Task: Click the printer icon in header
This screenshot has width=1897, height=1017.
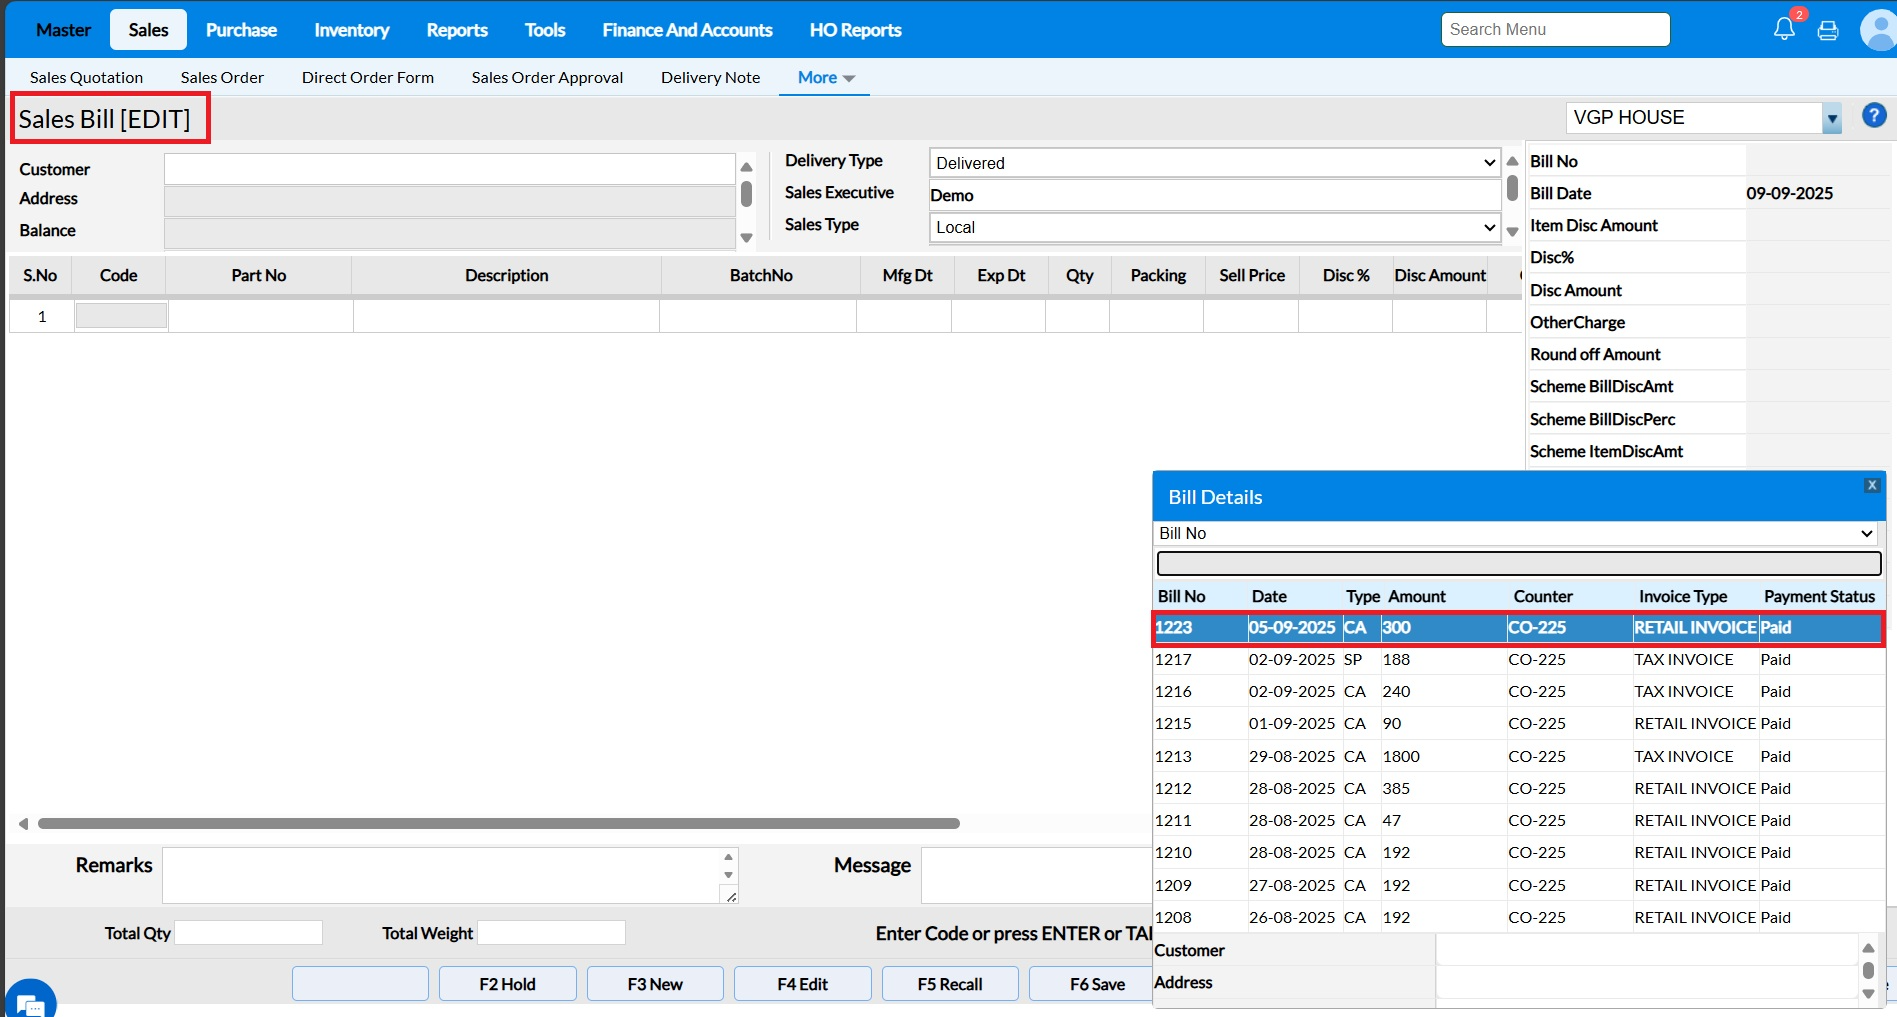Action: [x=1827, y=30]
